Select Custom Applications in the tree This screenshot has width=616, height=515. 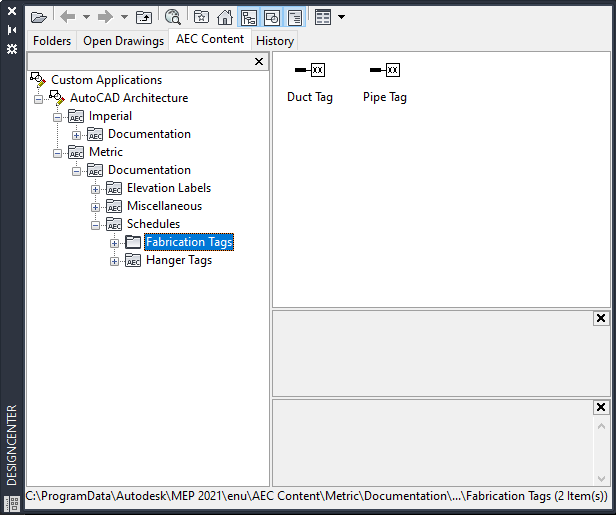(x=106, y=80)
